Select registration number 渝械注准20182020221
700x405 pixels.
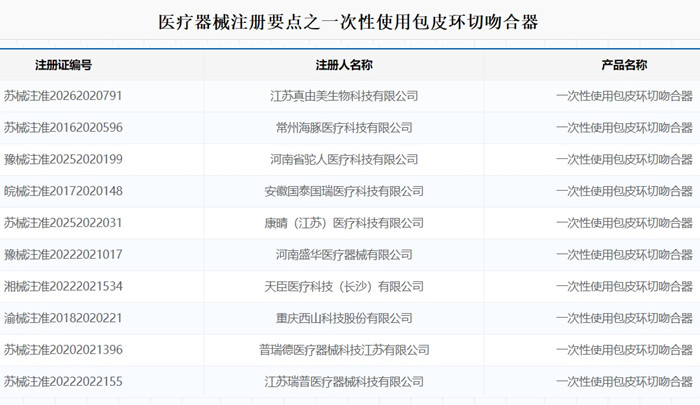(63, 318)
